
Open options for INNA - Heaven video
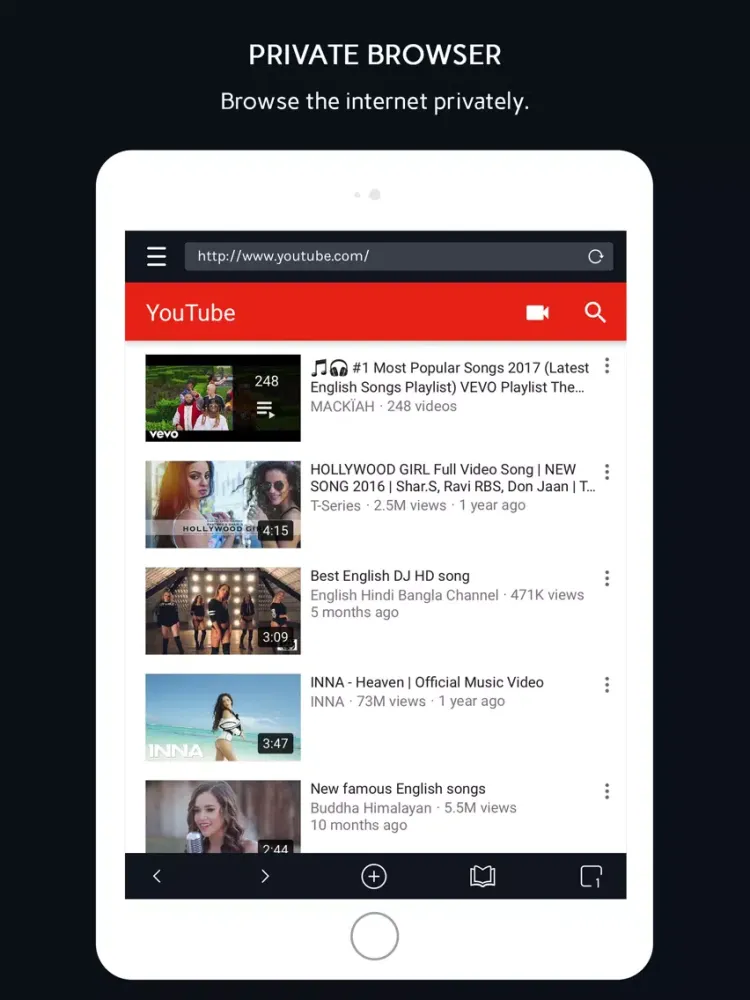[x=607, y=685]
